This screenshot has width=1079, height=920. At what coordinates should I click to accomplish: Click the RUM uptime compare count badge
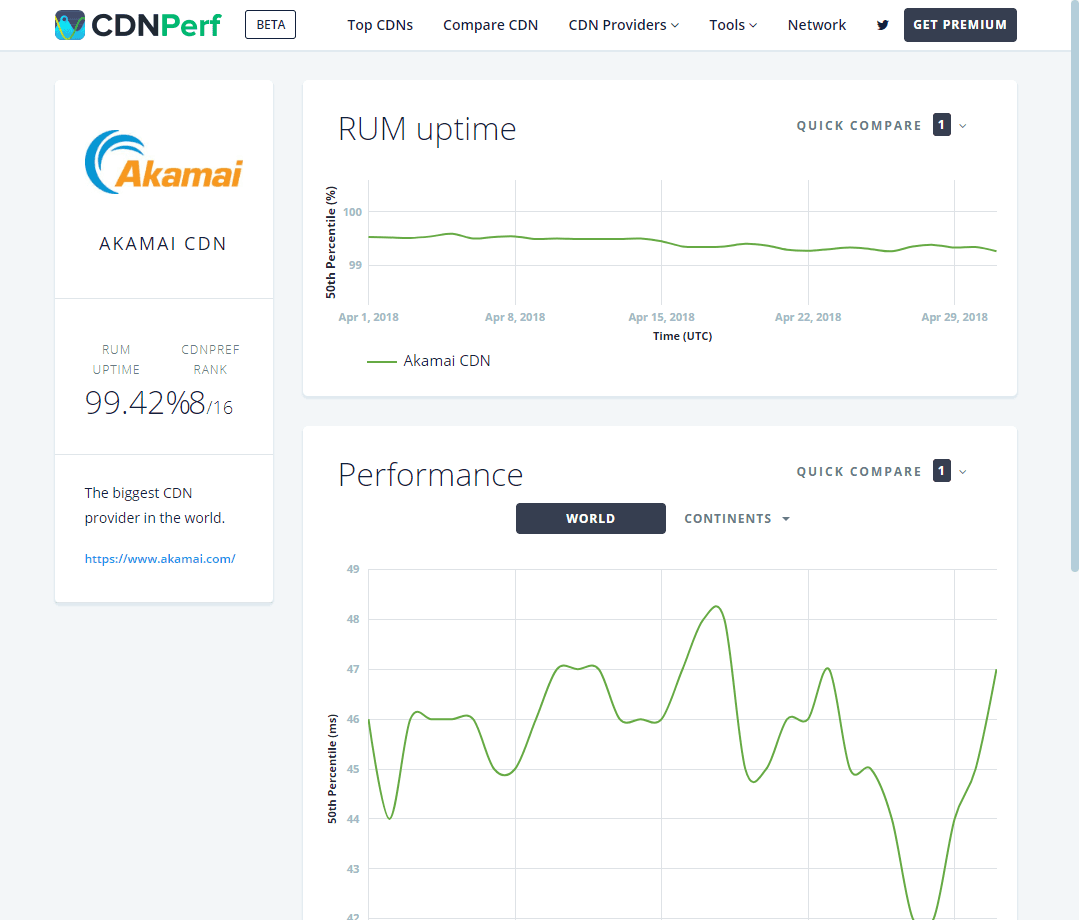pos(941,125)
